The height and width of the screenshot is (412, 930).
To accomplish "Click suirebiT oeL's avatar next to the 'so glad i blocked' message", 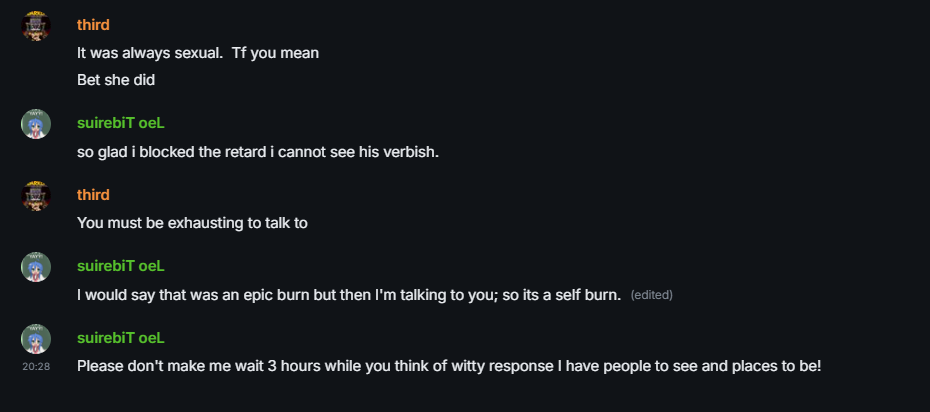I will [x=36, y=124].
